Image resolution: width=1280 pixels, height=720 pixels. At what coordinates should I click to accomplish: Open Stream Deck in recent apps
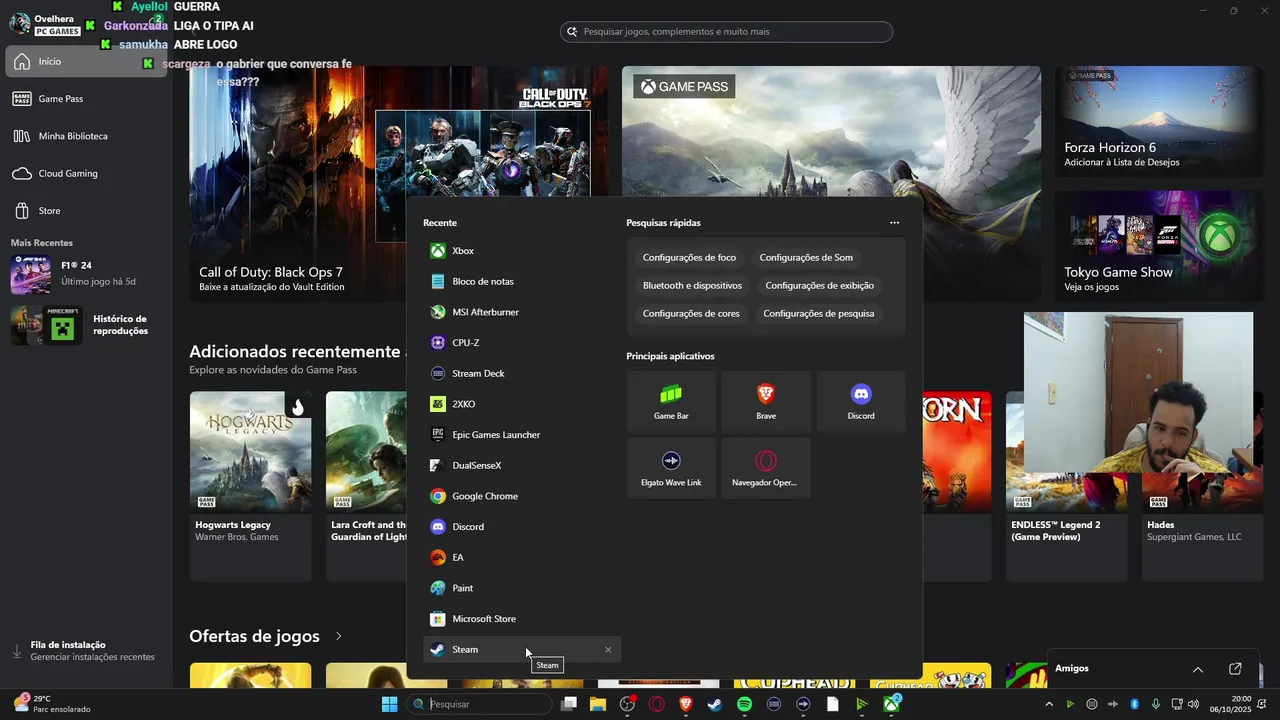522,374
